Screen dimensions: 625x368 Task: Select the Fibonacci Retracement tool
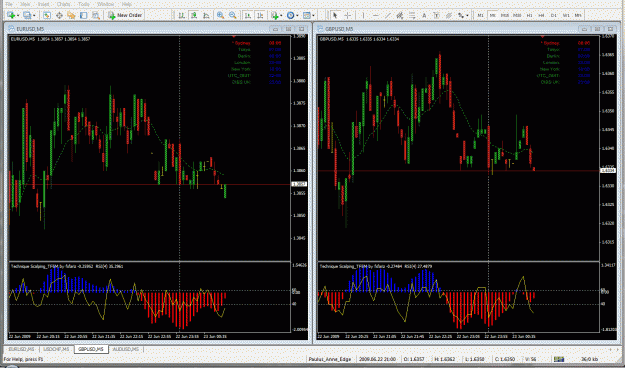tap(412, 15)
